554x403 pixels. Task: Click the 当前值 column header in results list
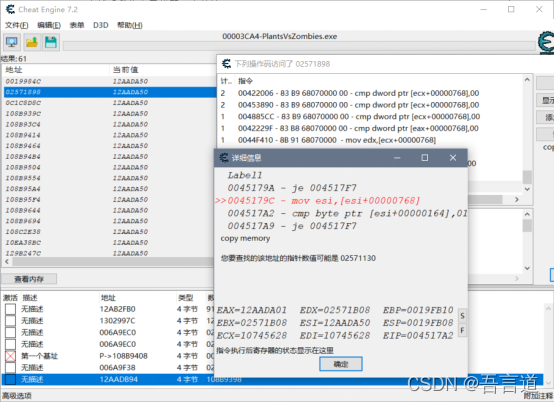pyautogui.click(x=125, y=70)
